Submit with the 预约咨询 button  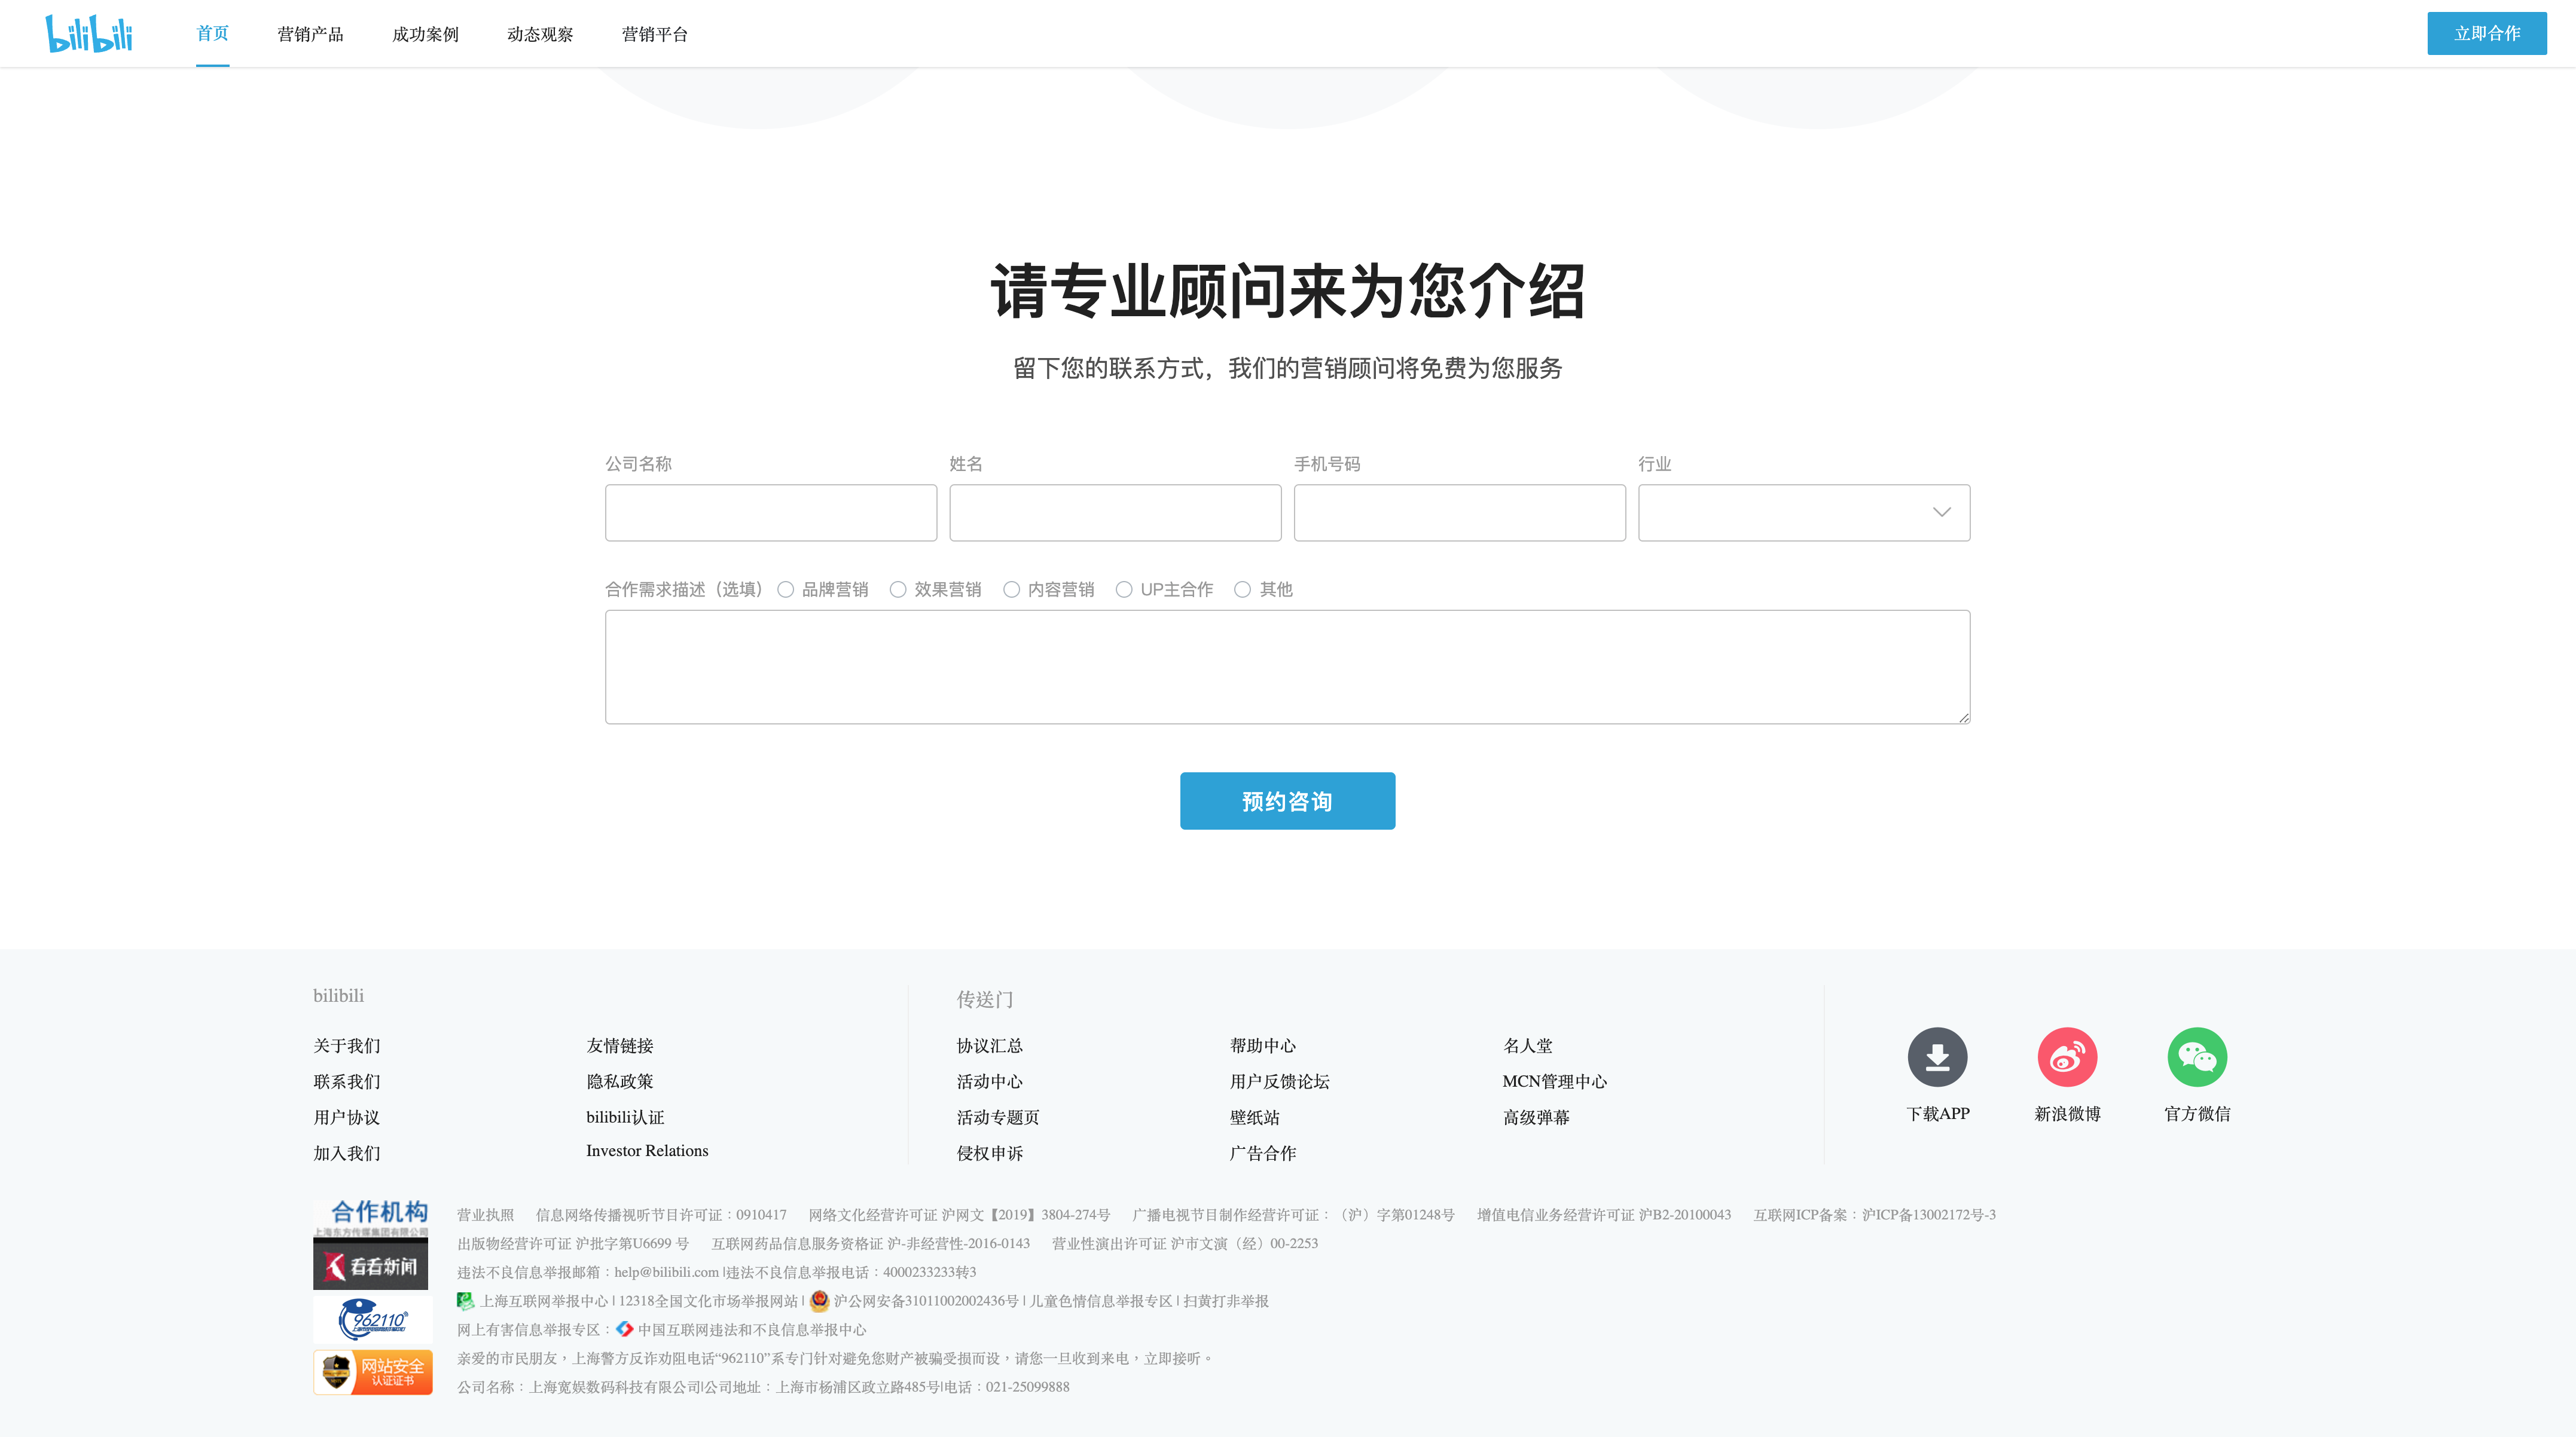point(1287,800)
